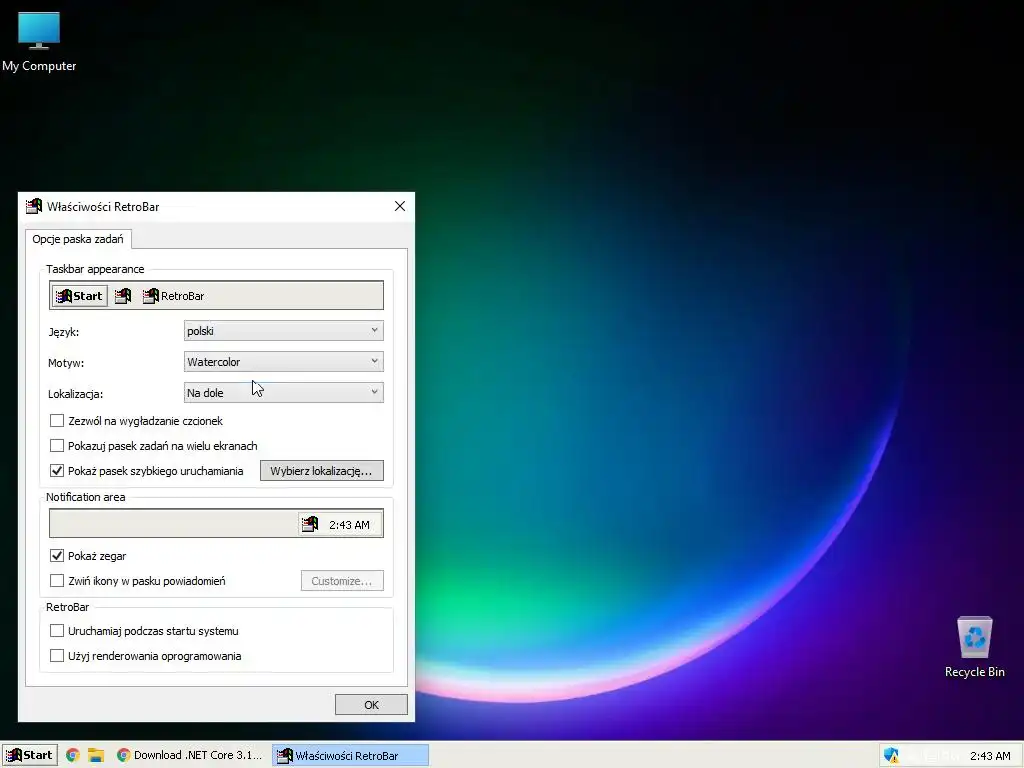This screenshot has width=1024, height=768.
Task: Enable Zezwól na wygładzanie czcionek checkbox
Action: [57, 421]
